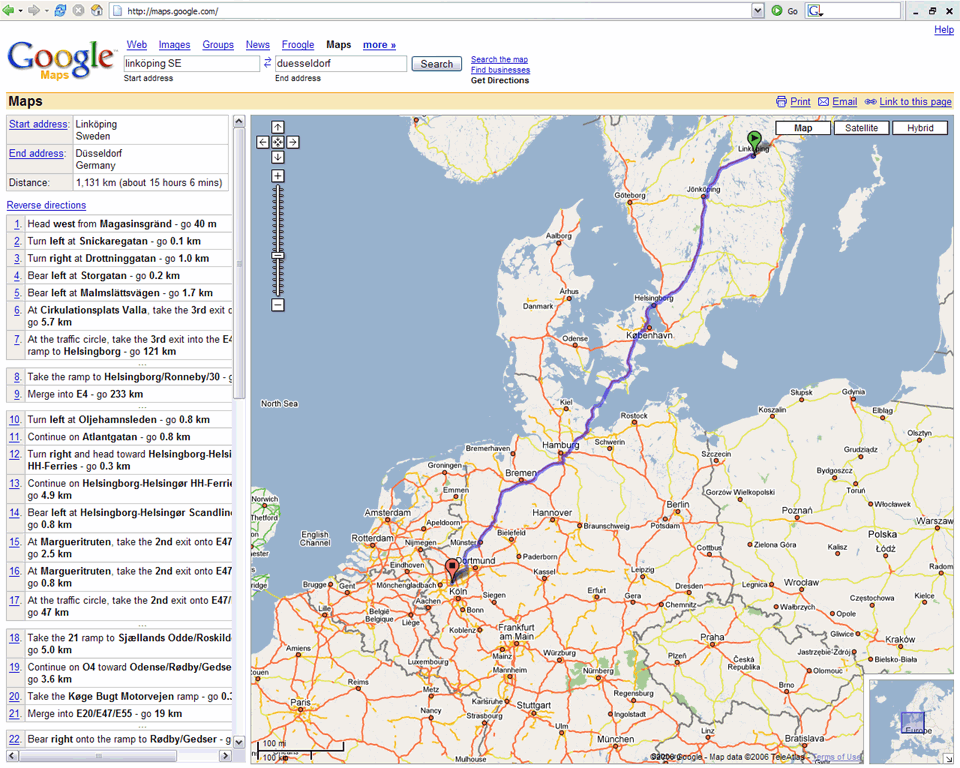Viewport: 960px width, 768px height.
Task: Click the map zoom slider handle
Action: tap(278, 255)
